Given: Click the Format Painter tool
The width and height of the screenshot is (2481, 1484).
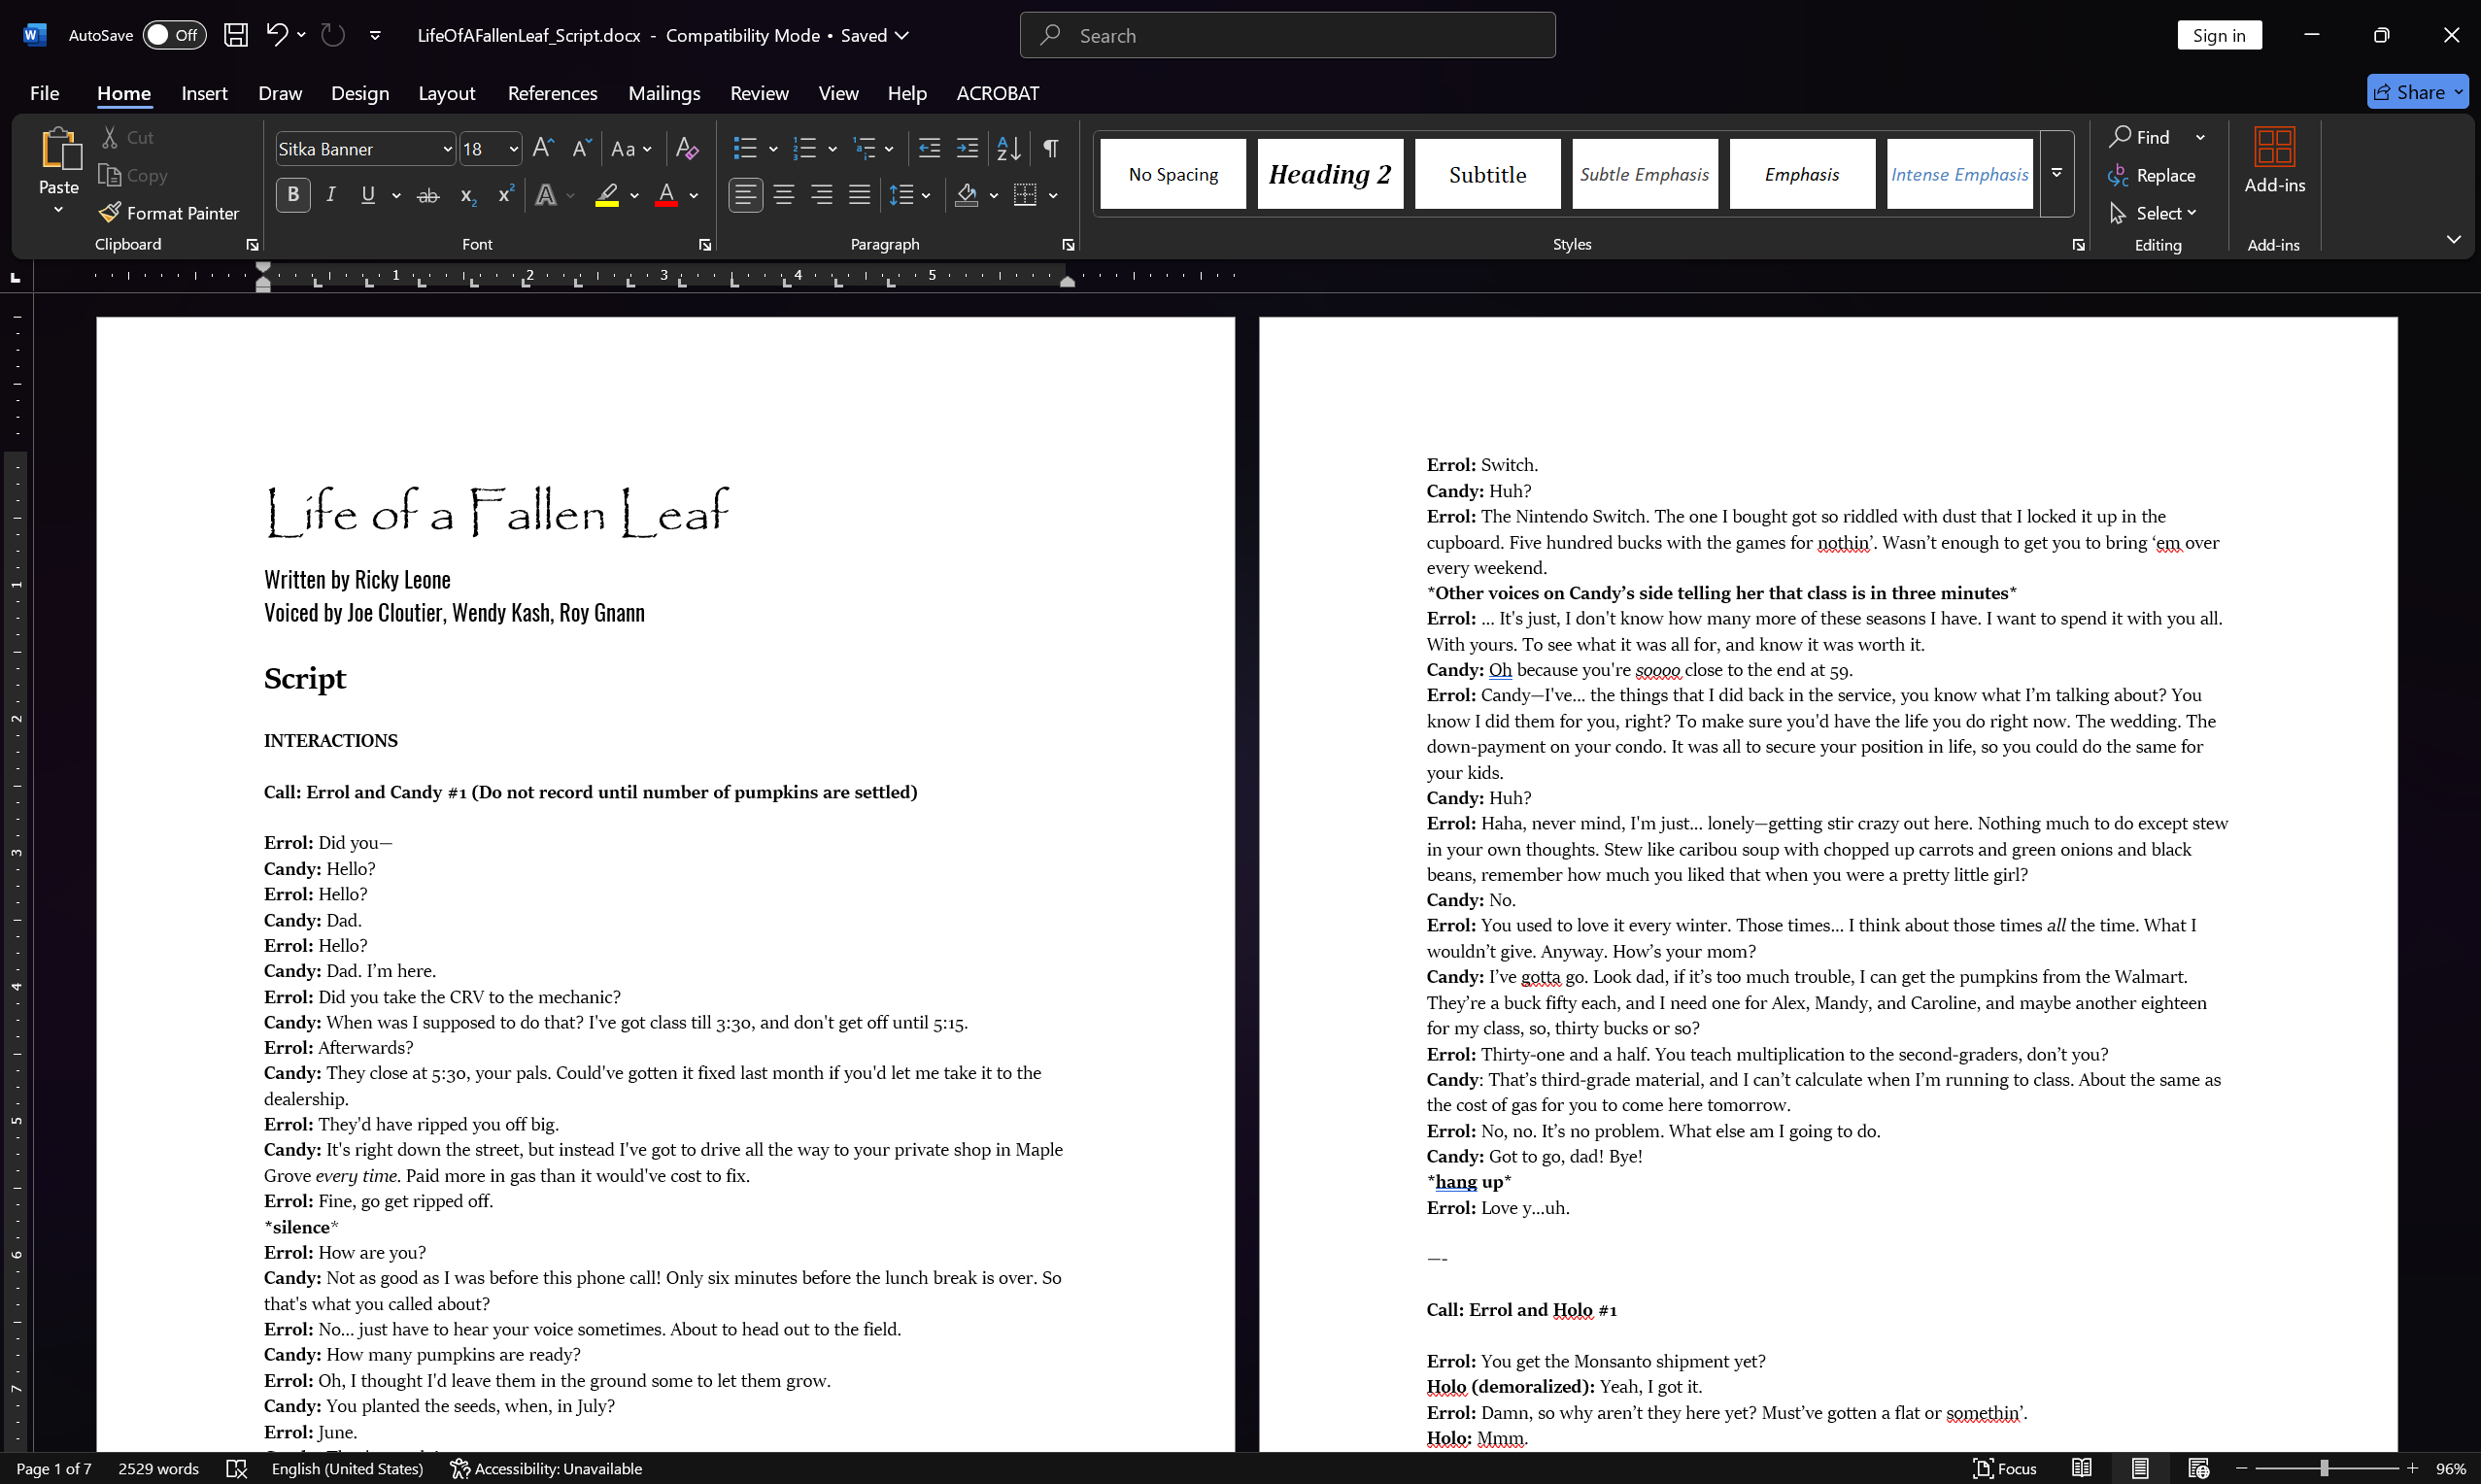Looking at the screenshot, I should (170, 213).
